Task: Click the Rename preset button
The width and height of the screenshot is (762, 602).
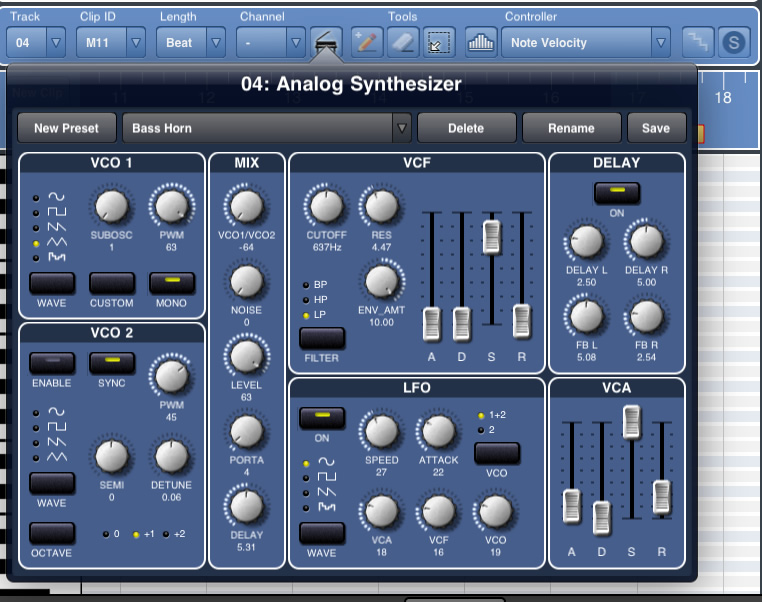Action: coord(572,128)
